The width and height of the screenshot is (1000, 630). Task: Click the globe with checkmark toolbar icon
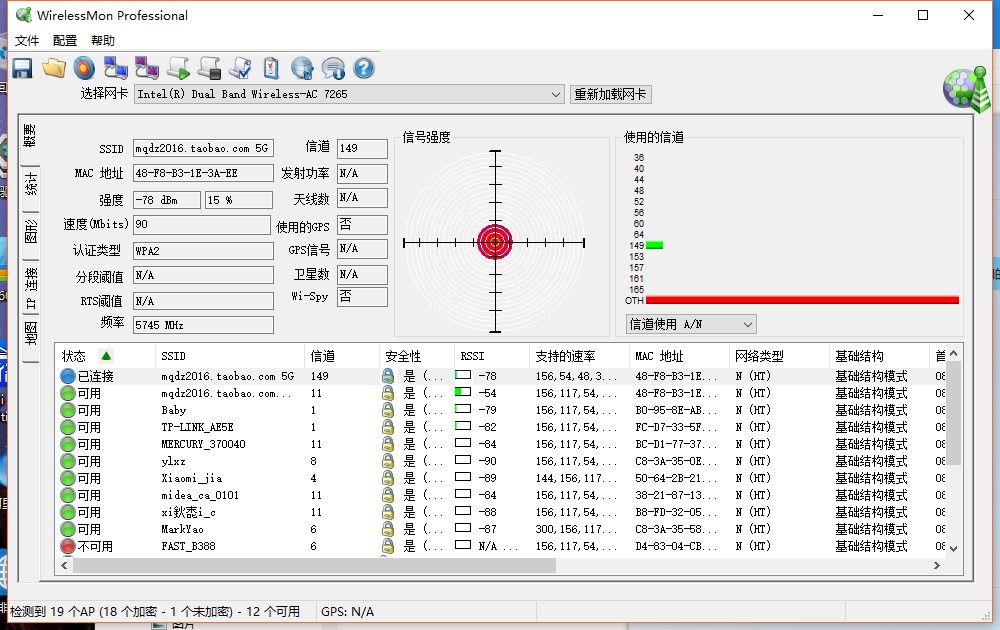(x=302, y=68)
